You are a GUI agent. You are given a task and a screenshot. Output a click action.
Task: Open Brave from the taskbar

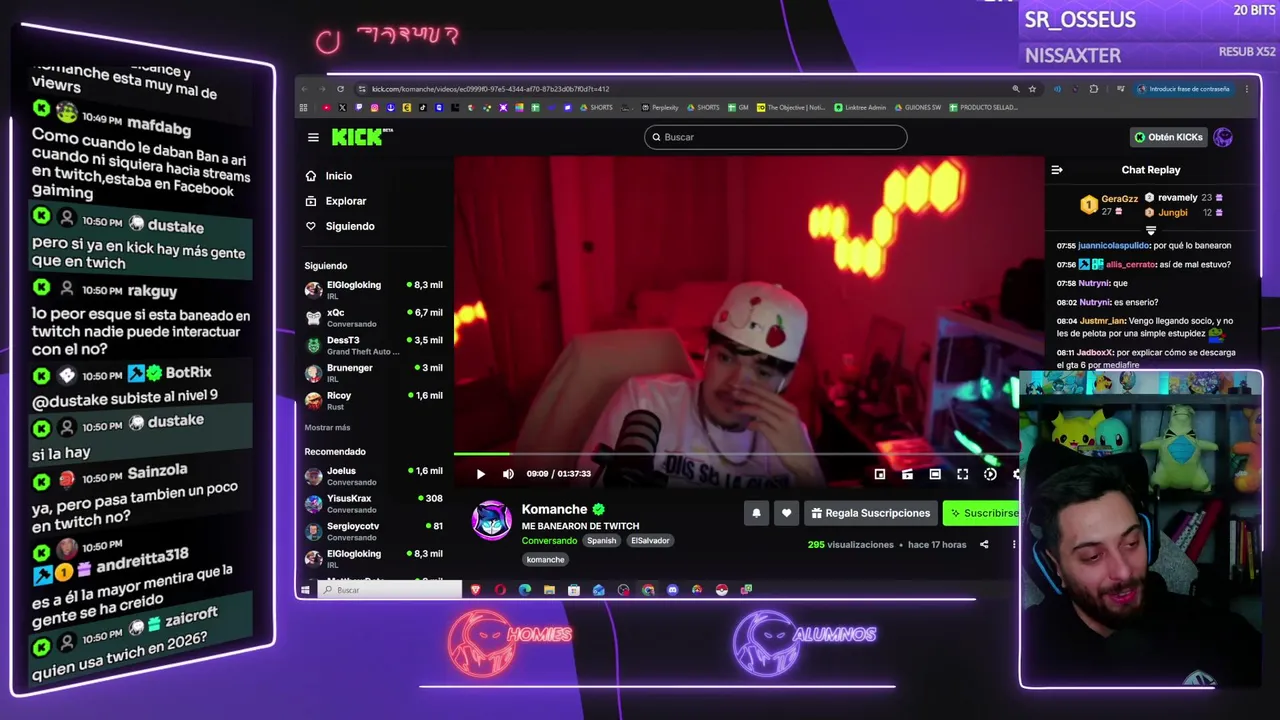[x=475, y=590]
